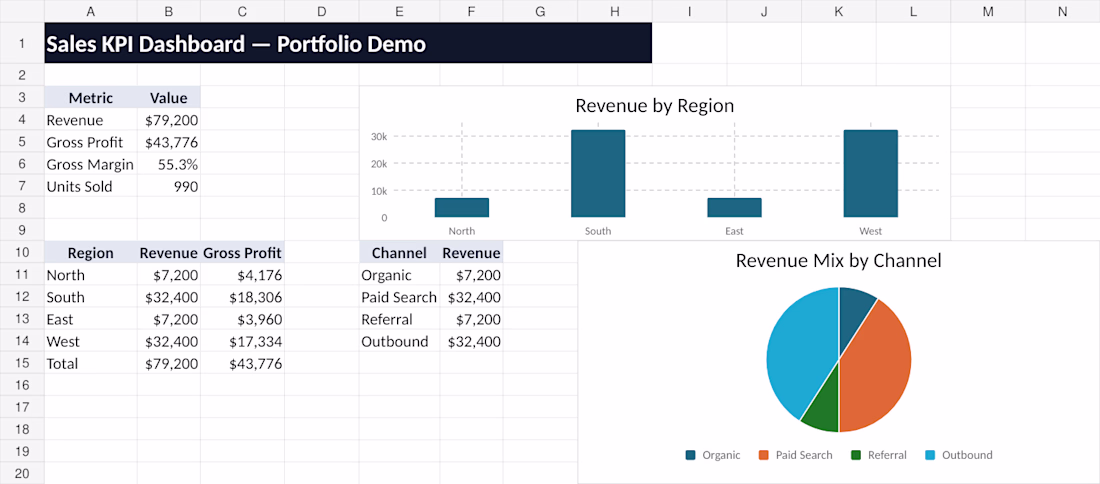Select the South region cell
1100x484 pixels.
tap(90, 297)
